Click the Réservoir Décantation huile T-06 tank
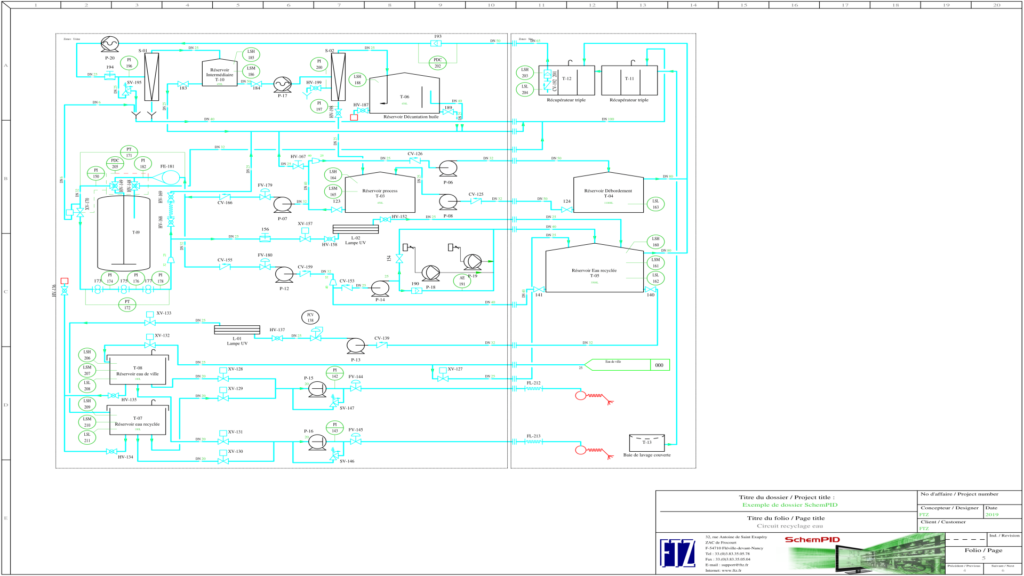 404,98
